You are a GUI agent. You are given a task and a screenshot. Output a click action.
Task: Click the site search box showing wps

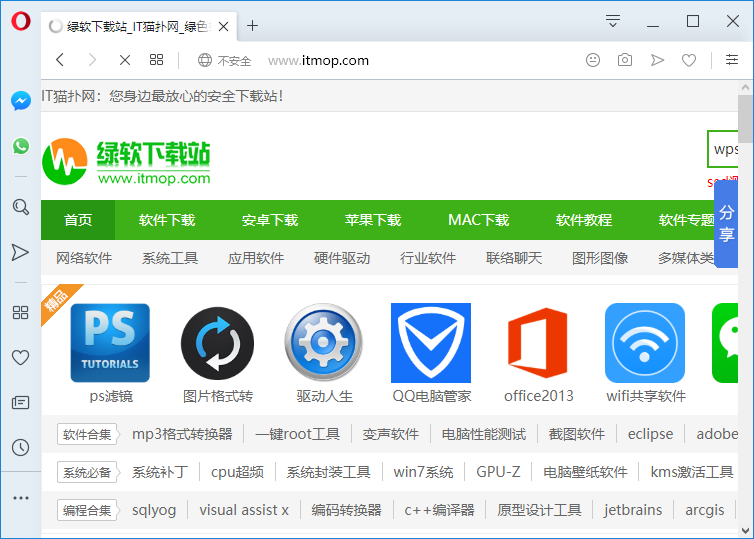723,149
